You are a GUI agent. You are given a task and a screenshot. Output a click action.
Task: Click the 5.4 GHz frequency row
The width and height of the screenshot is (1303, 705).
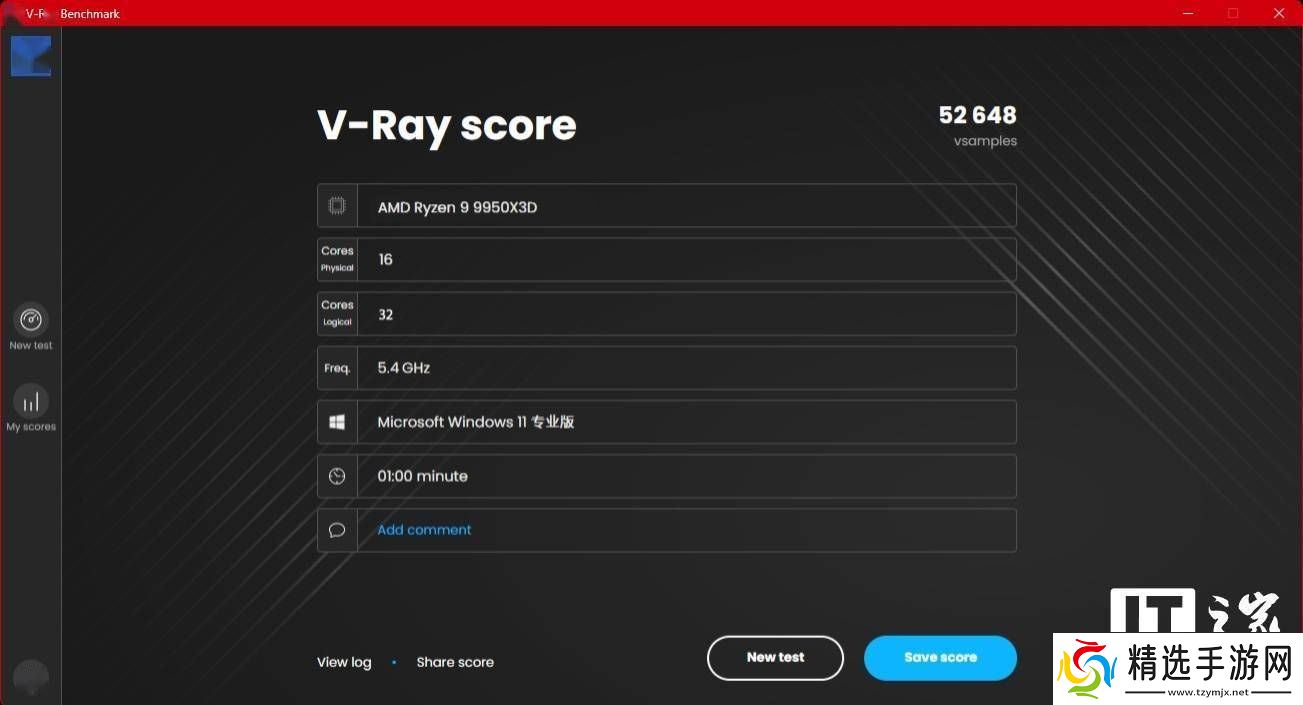(x=686, y=368)
